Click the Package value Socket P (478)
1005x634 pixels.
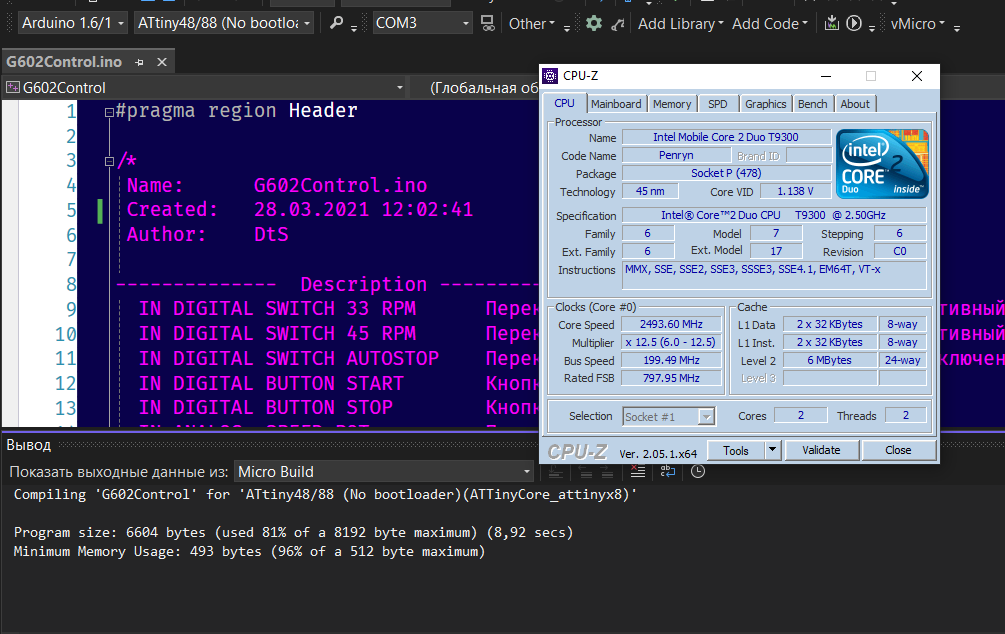click(726, 173)
